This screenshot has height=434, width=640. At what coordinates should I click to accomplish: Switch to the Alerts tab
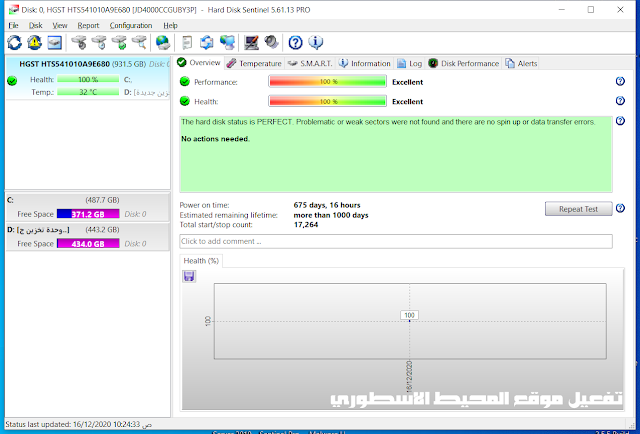522,64
